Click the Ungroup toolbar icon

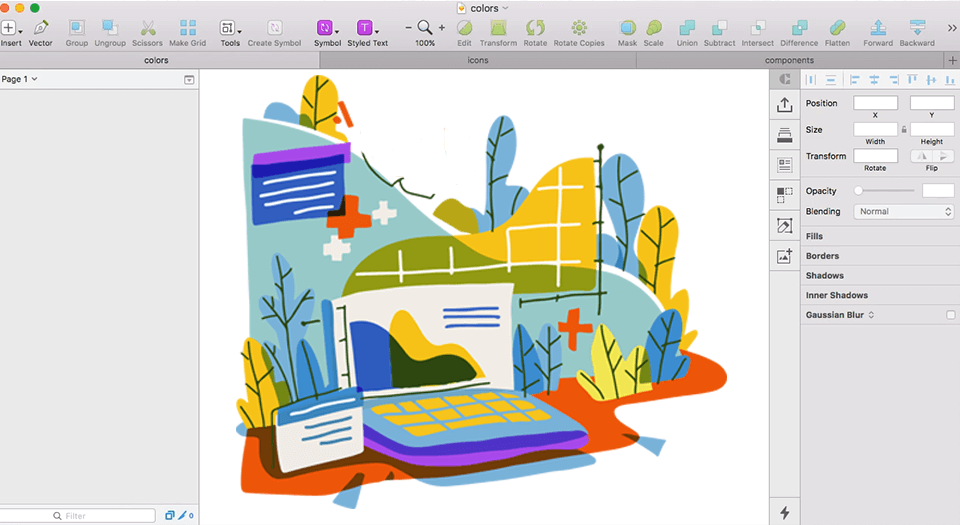110,28
